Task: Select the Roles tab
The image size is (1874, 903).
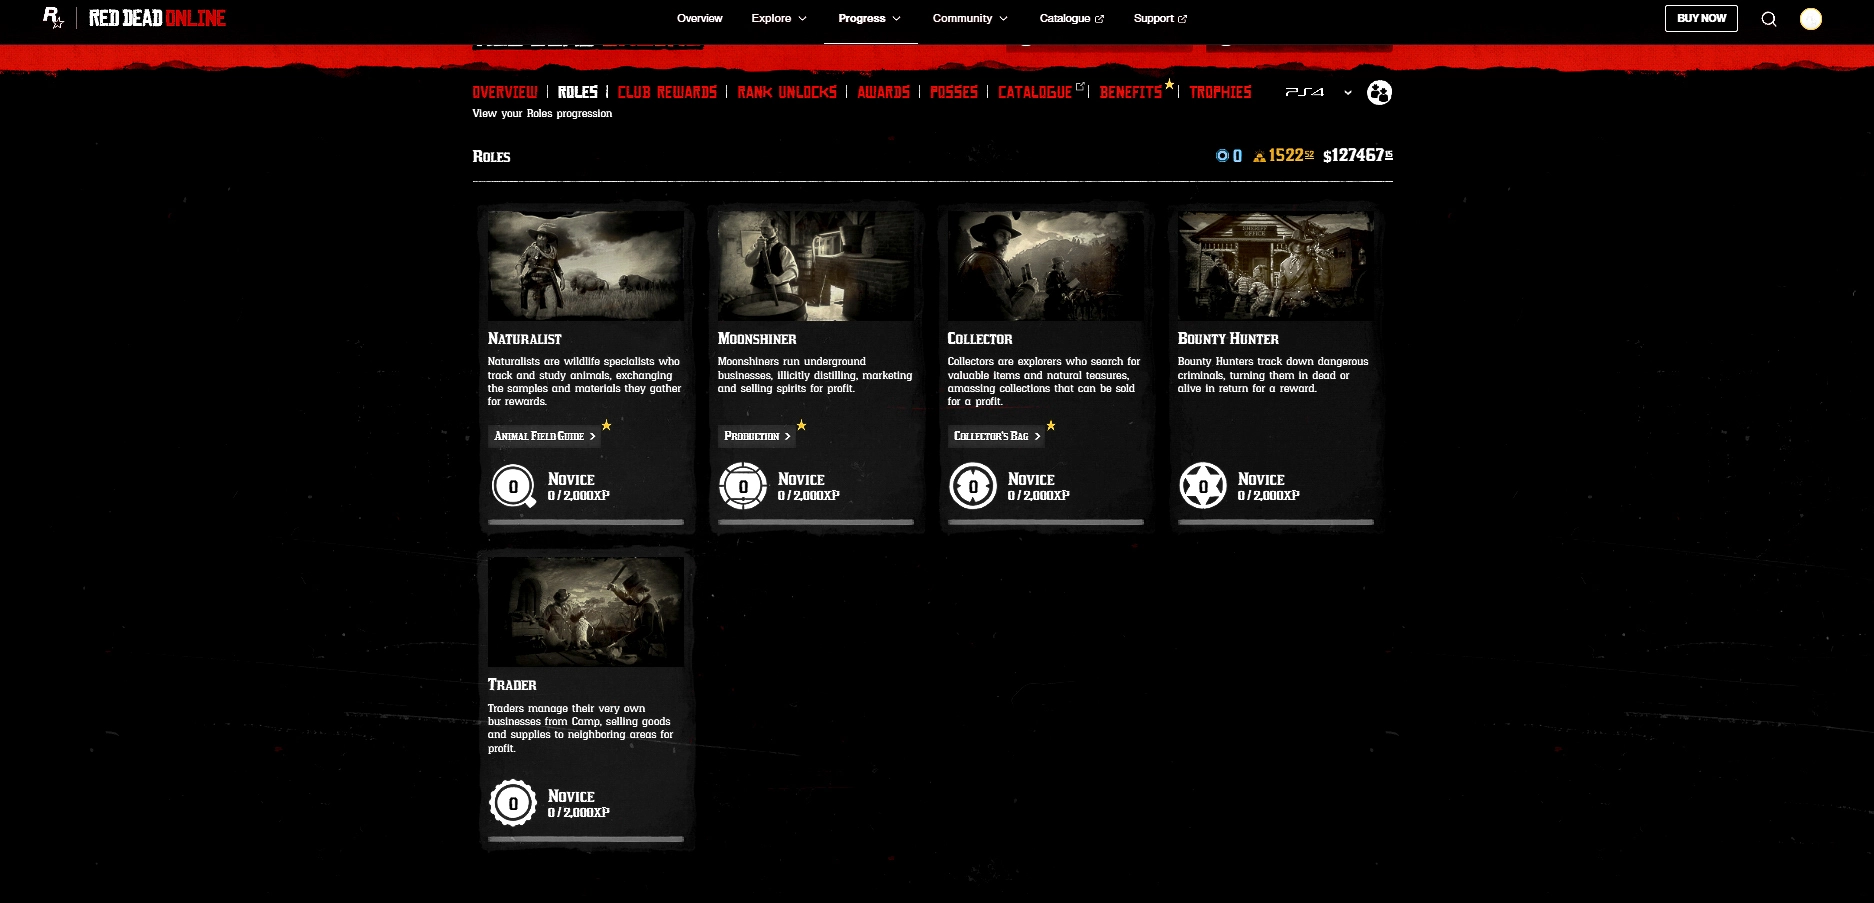Action: tap(578, 92)
